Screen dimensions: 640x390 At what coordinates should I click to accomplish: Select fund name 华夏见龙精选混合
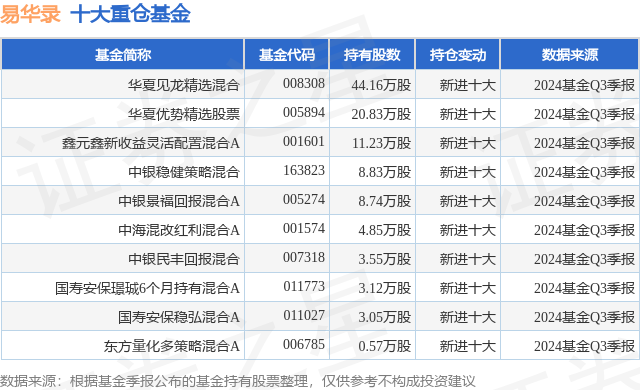[184, 85]
